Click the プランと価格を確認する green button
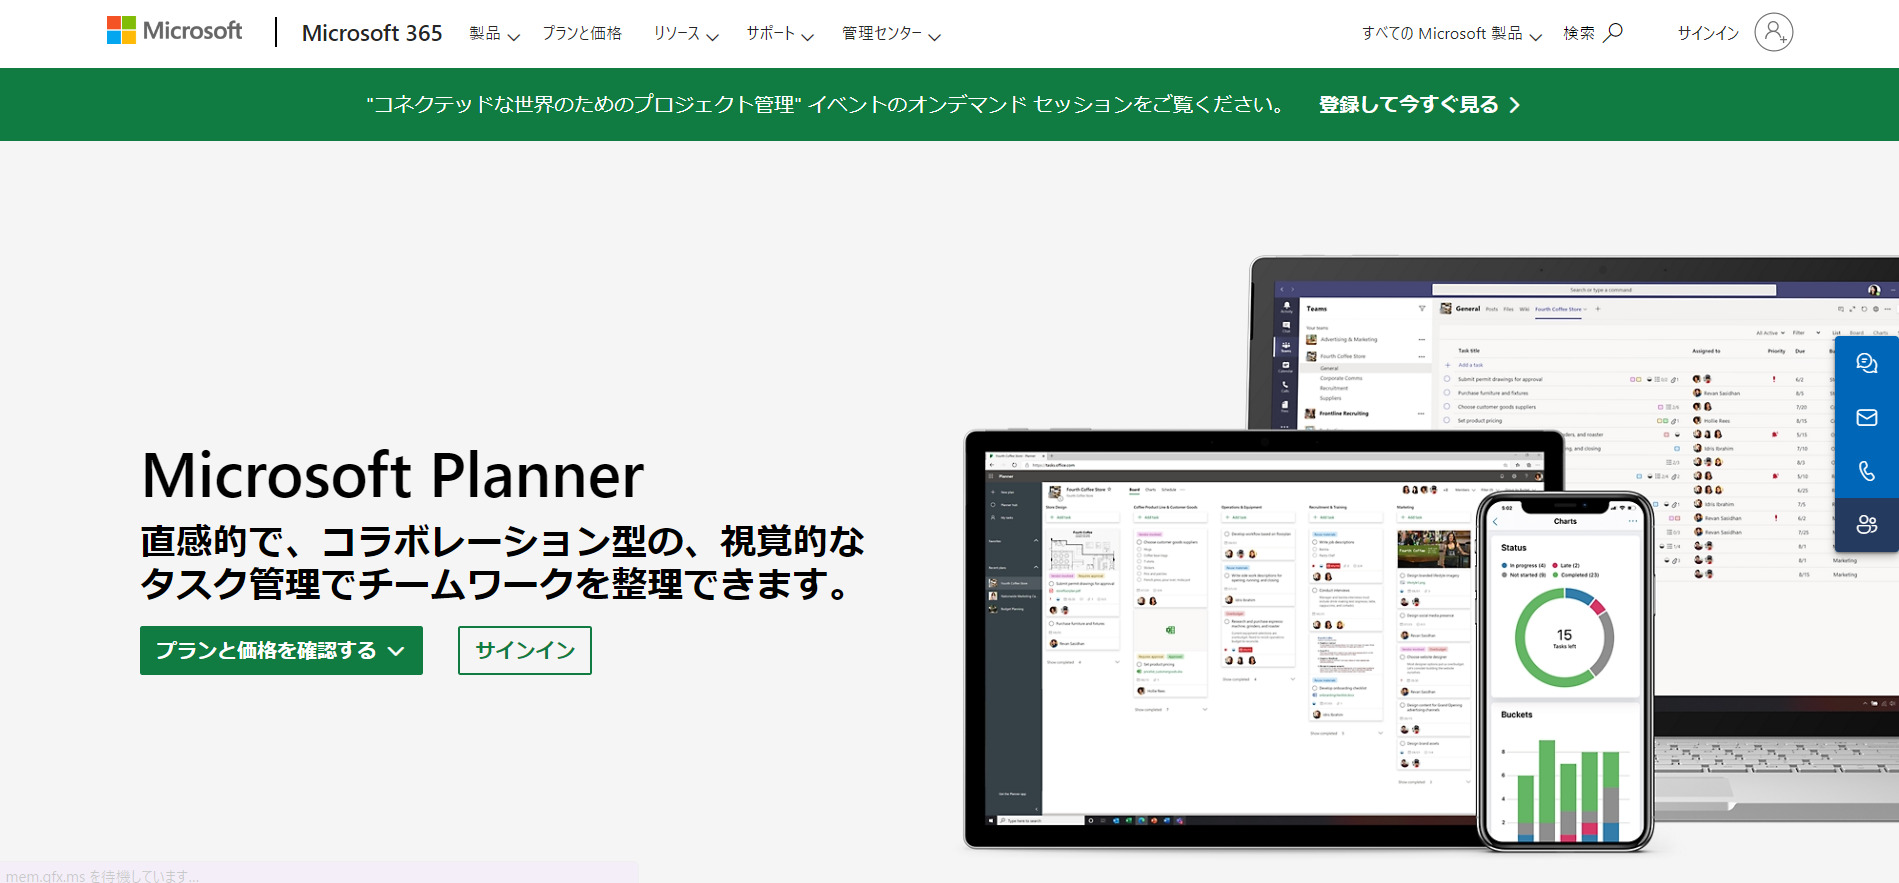This screenshot has height=883, width=1899. 281,650
